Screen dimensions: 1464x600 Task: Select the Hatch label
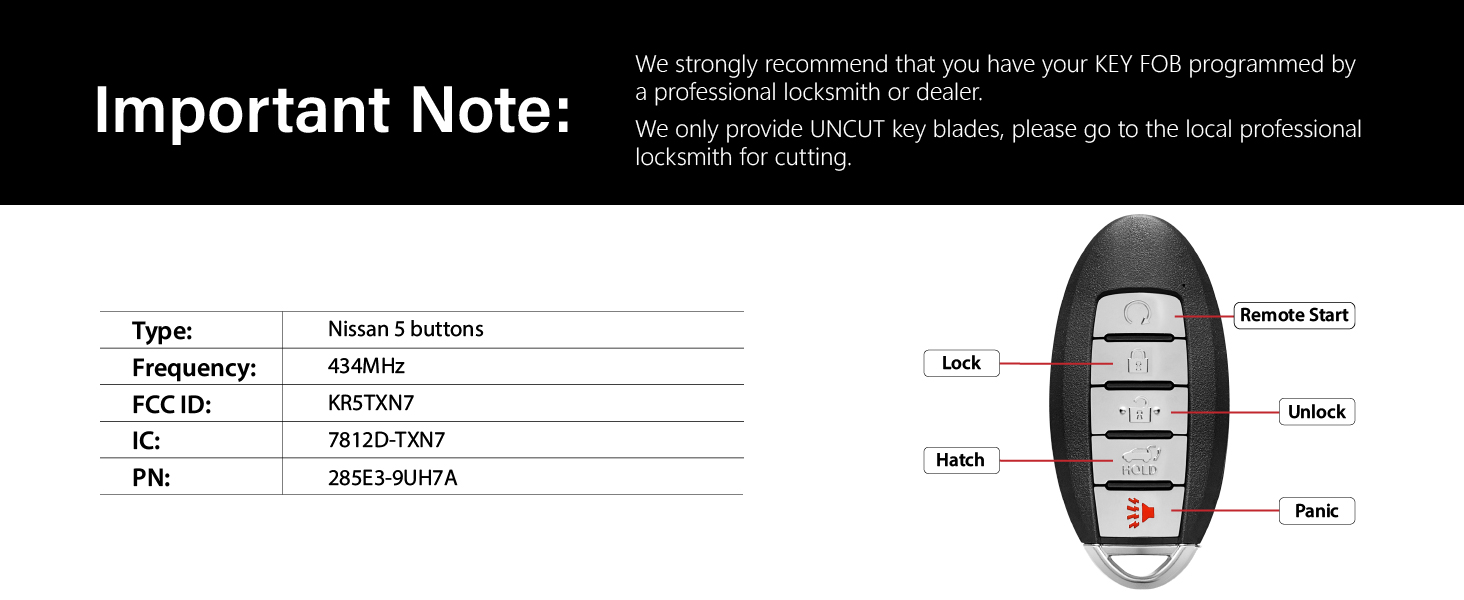tap(961, 460)
